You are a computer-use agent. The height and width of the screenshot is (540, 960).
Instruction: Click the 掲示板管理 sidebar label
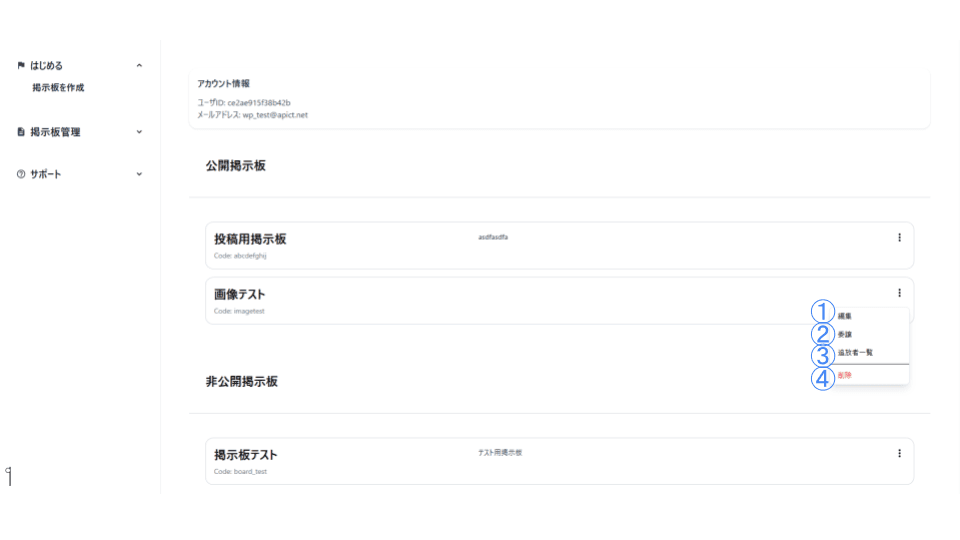point(55,132)
